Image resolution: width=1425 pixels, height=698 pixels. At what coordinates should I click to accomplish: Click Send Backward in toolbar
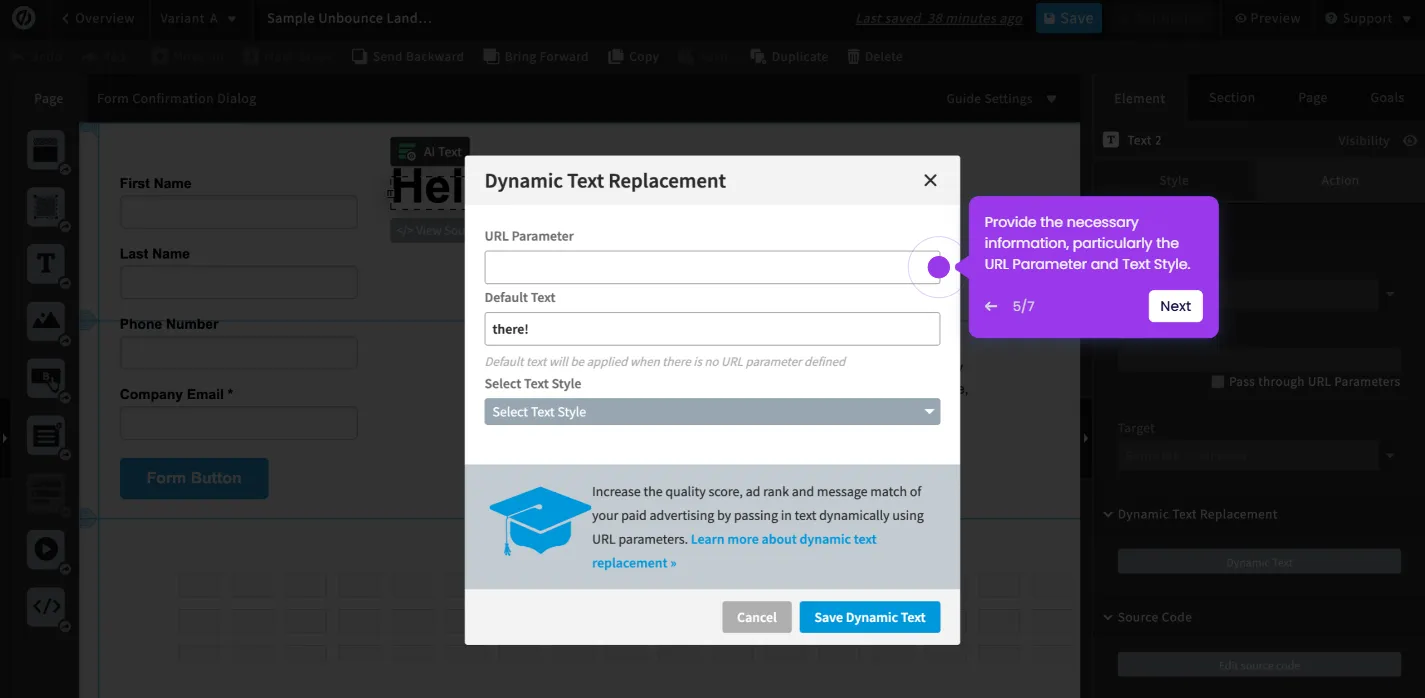(408, 57)
